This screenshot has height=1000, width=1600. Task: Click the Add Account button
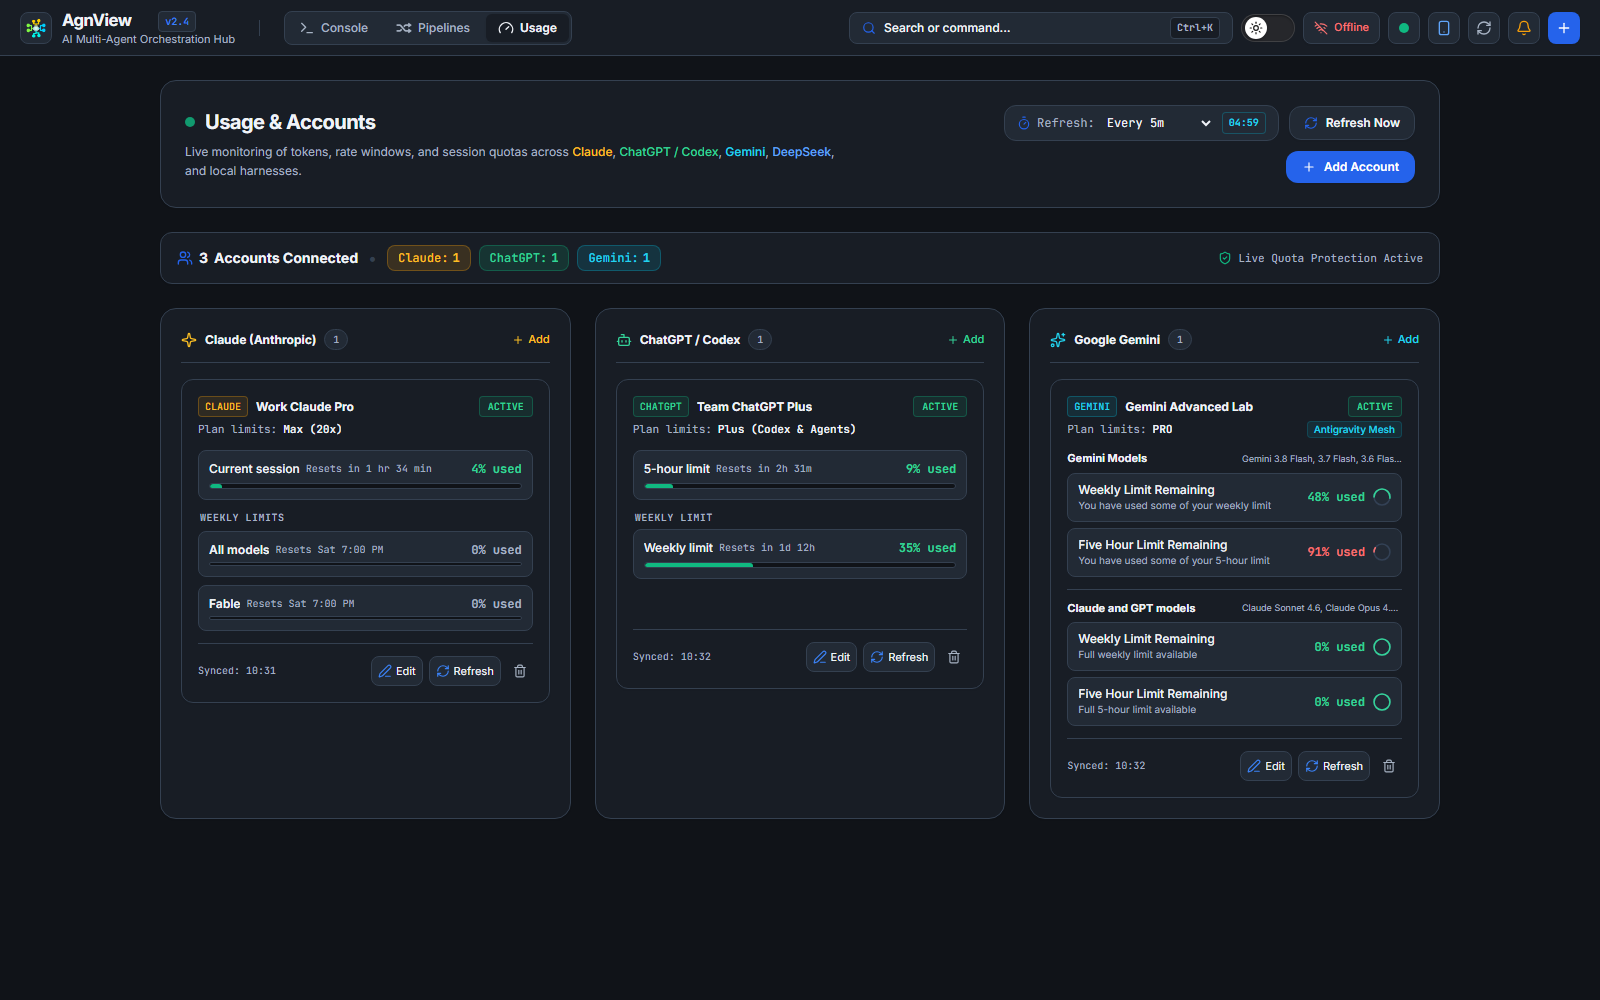(x=1350, y=167)
